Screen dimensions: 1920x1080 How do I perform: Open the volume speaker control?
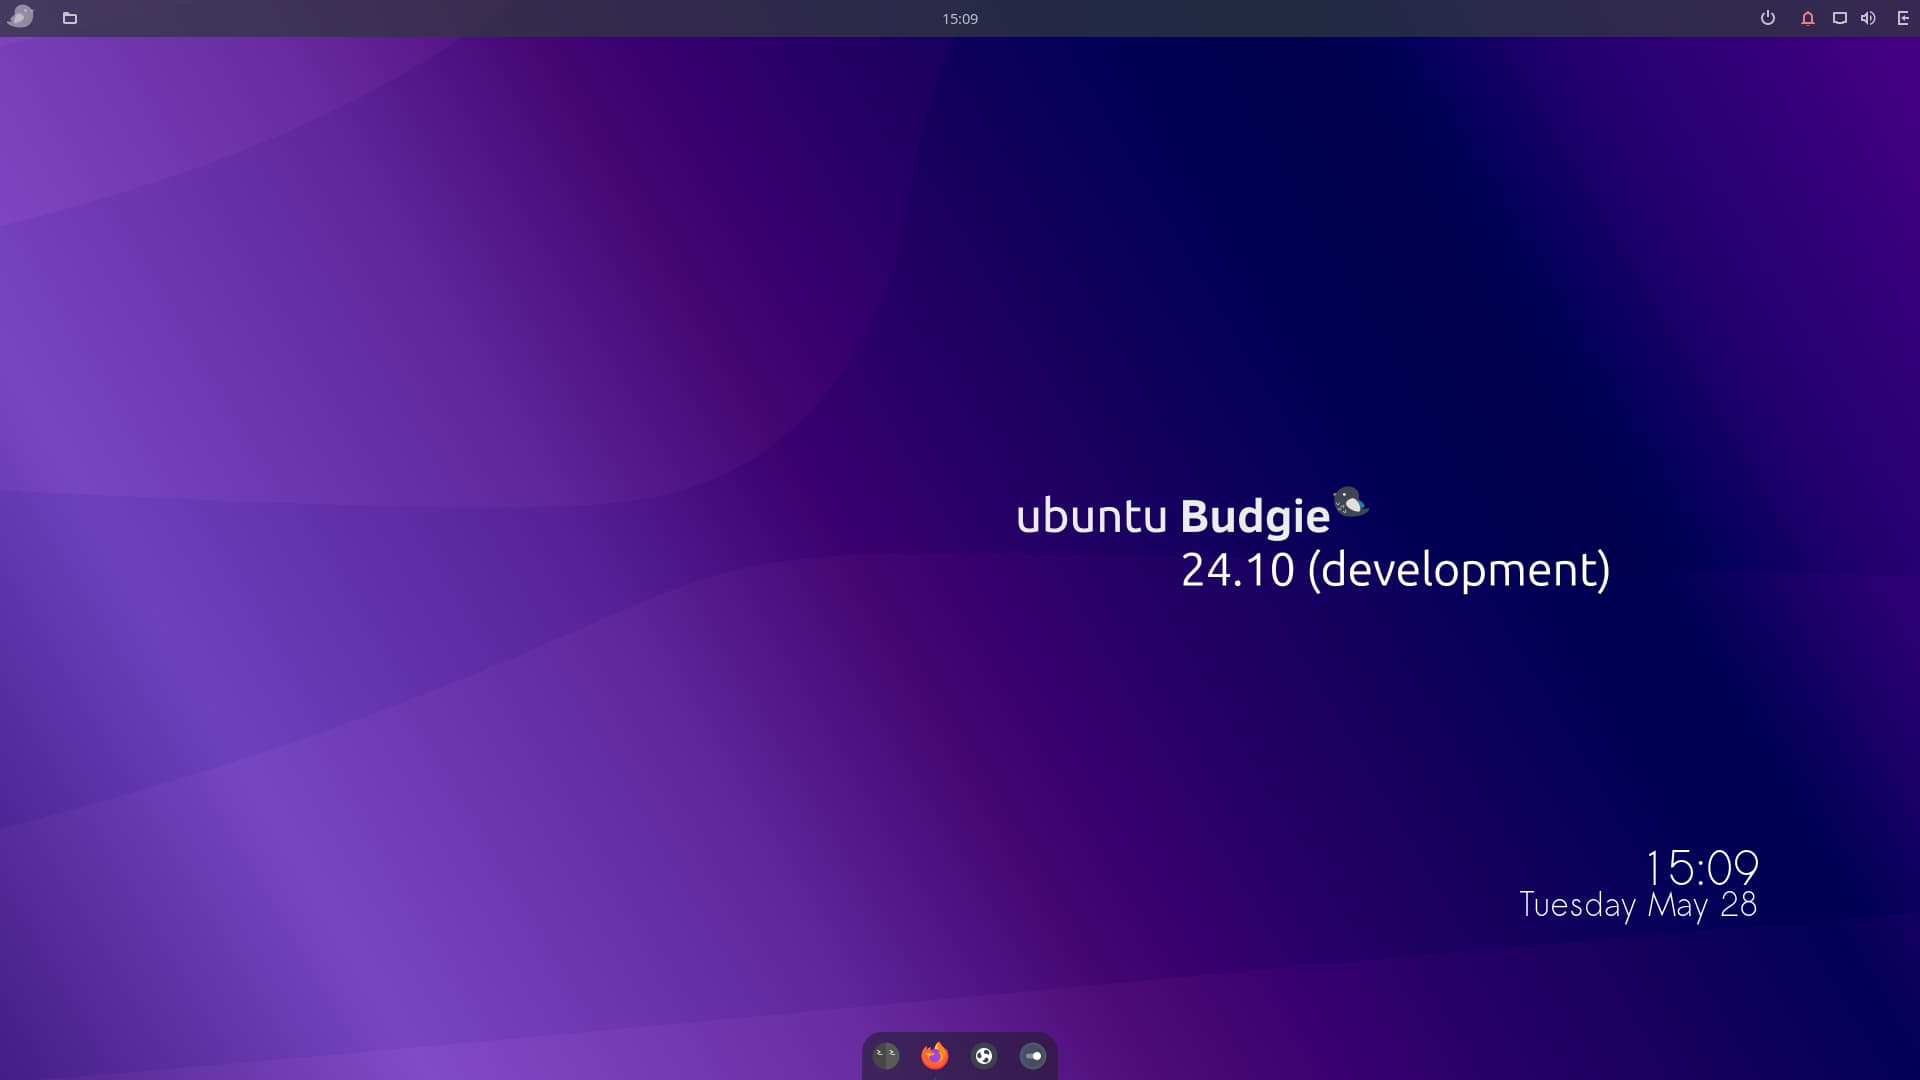[1868, 18]
